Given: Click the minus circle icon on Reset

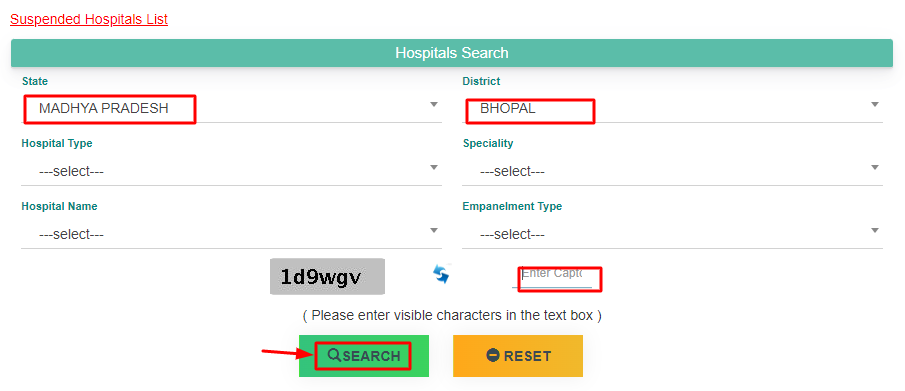Looking at the screenshot, I should (x=493, y=355).
